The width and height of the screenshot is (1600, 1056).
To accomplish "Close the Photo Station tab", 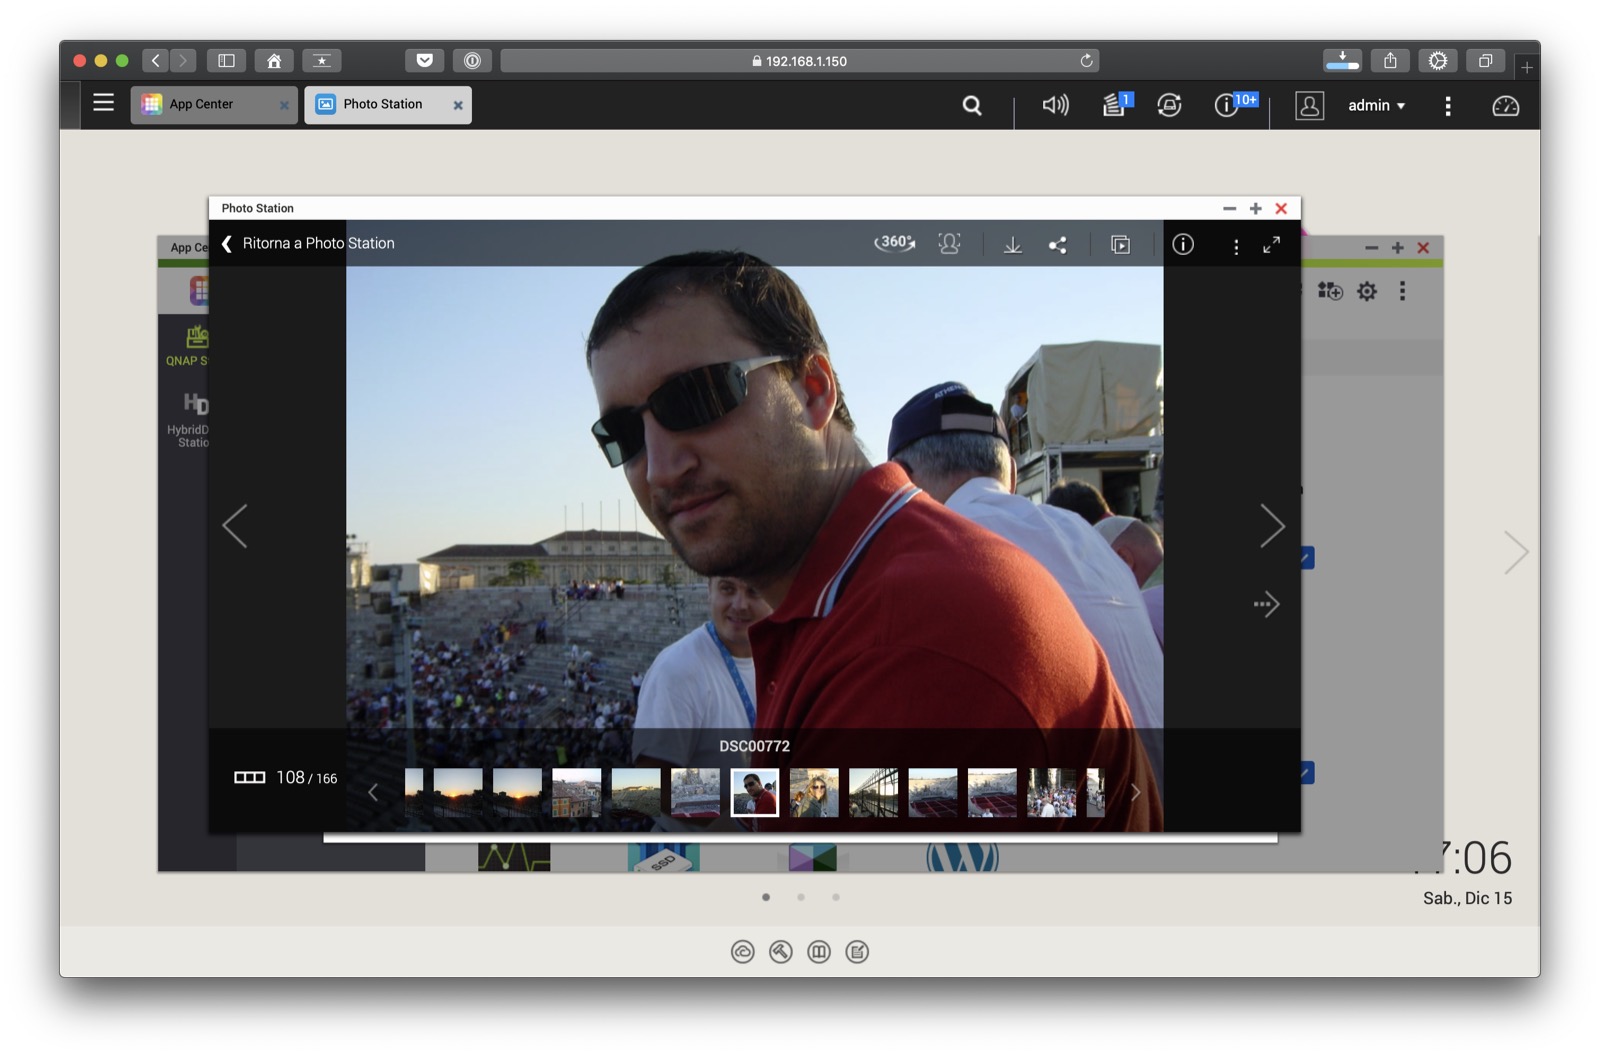I will [458, 105].
